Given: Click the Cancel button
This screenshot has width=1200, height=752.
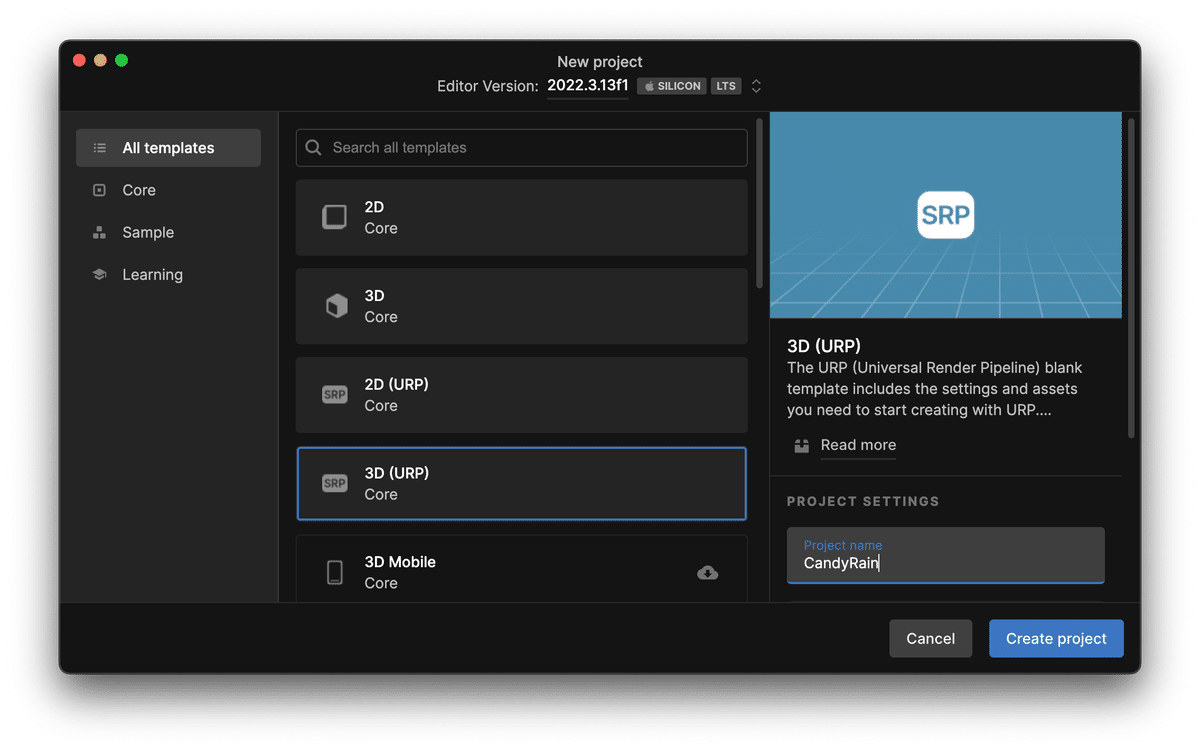Looking at the screenshot, I should [x=930, y=639].
